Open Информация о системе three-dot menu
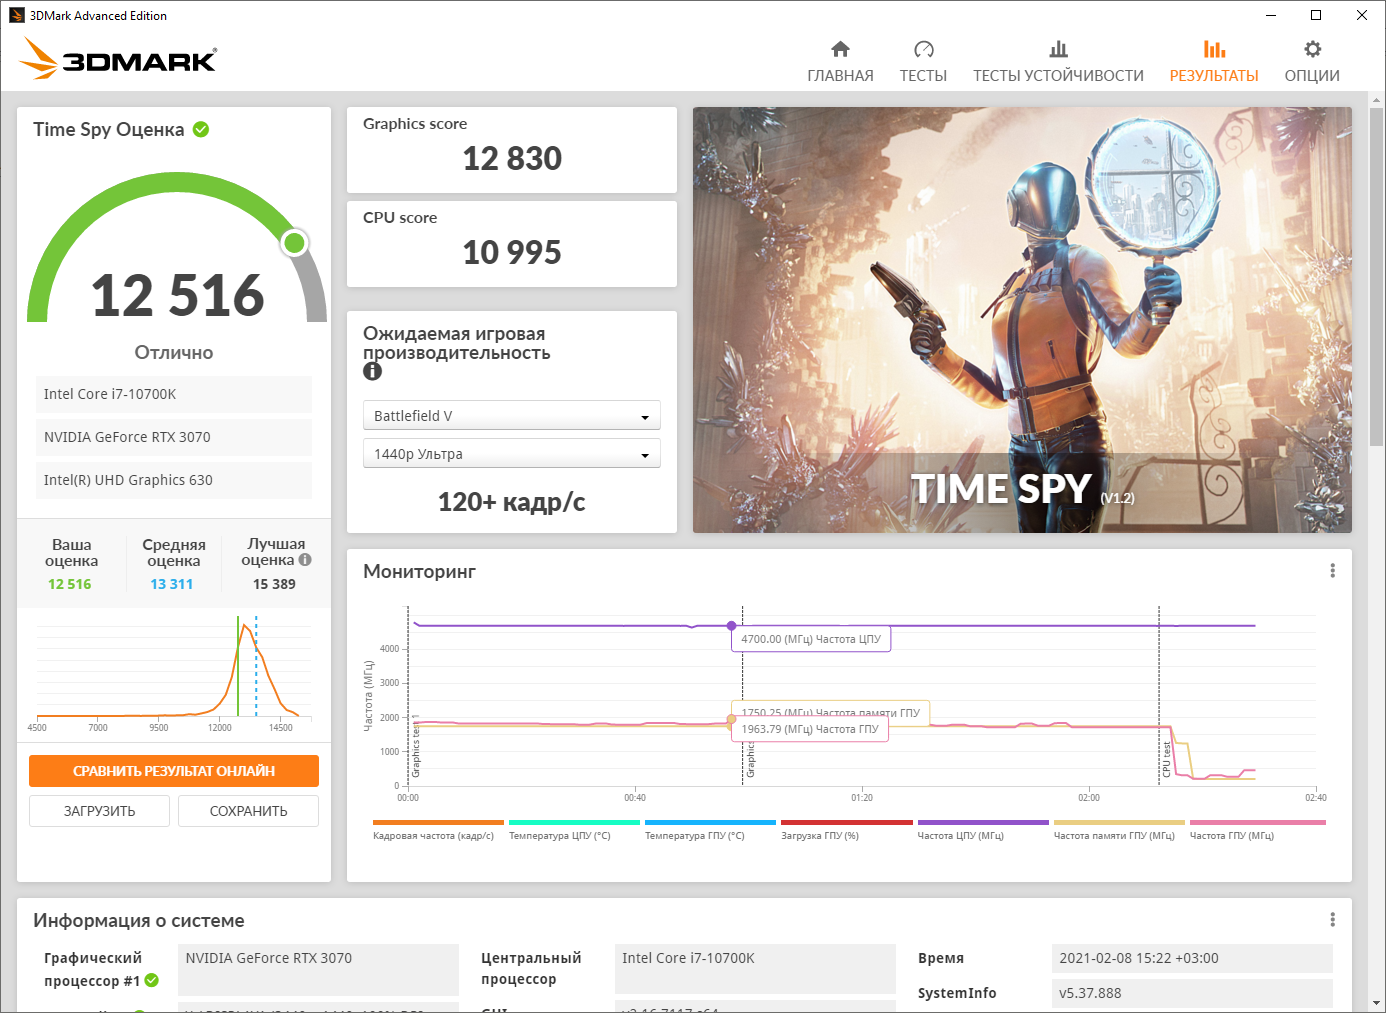1386x1013 pixels. pos(1332,920)
